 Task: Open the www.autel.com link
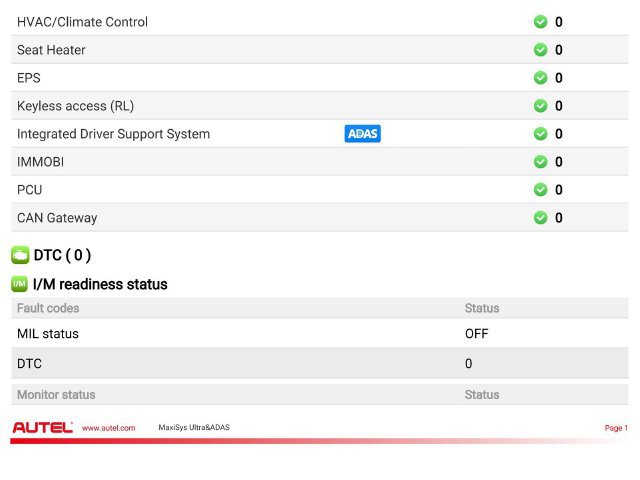pos(109,428)
